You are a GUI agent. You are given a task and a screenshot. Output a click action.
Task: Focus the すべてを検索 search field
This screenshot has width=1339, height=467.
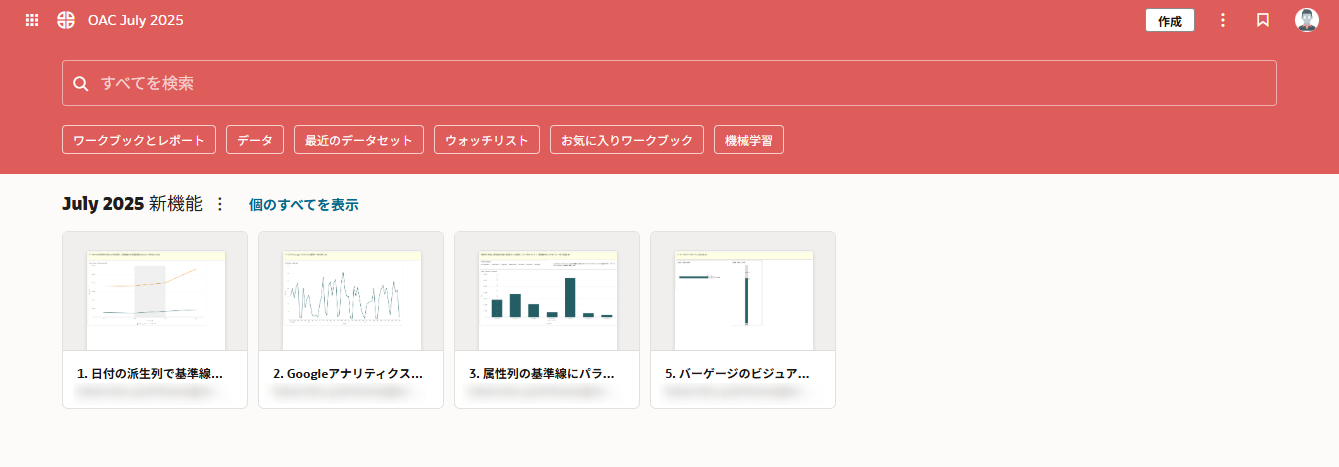coord(669,83)
